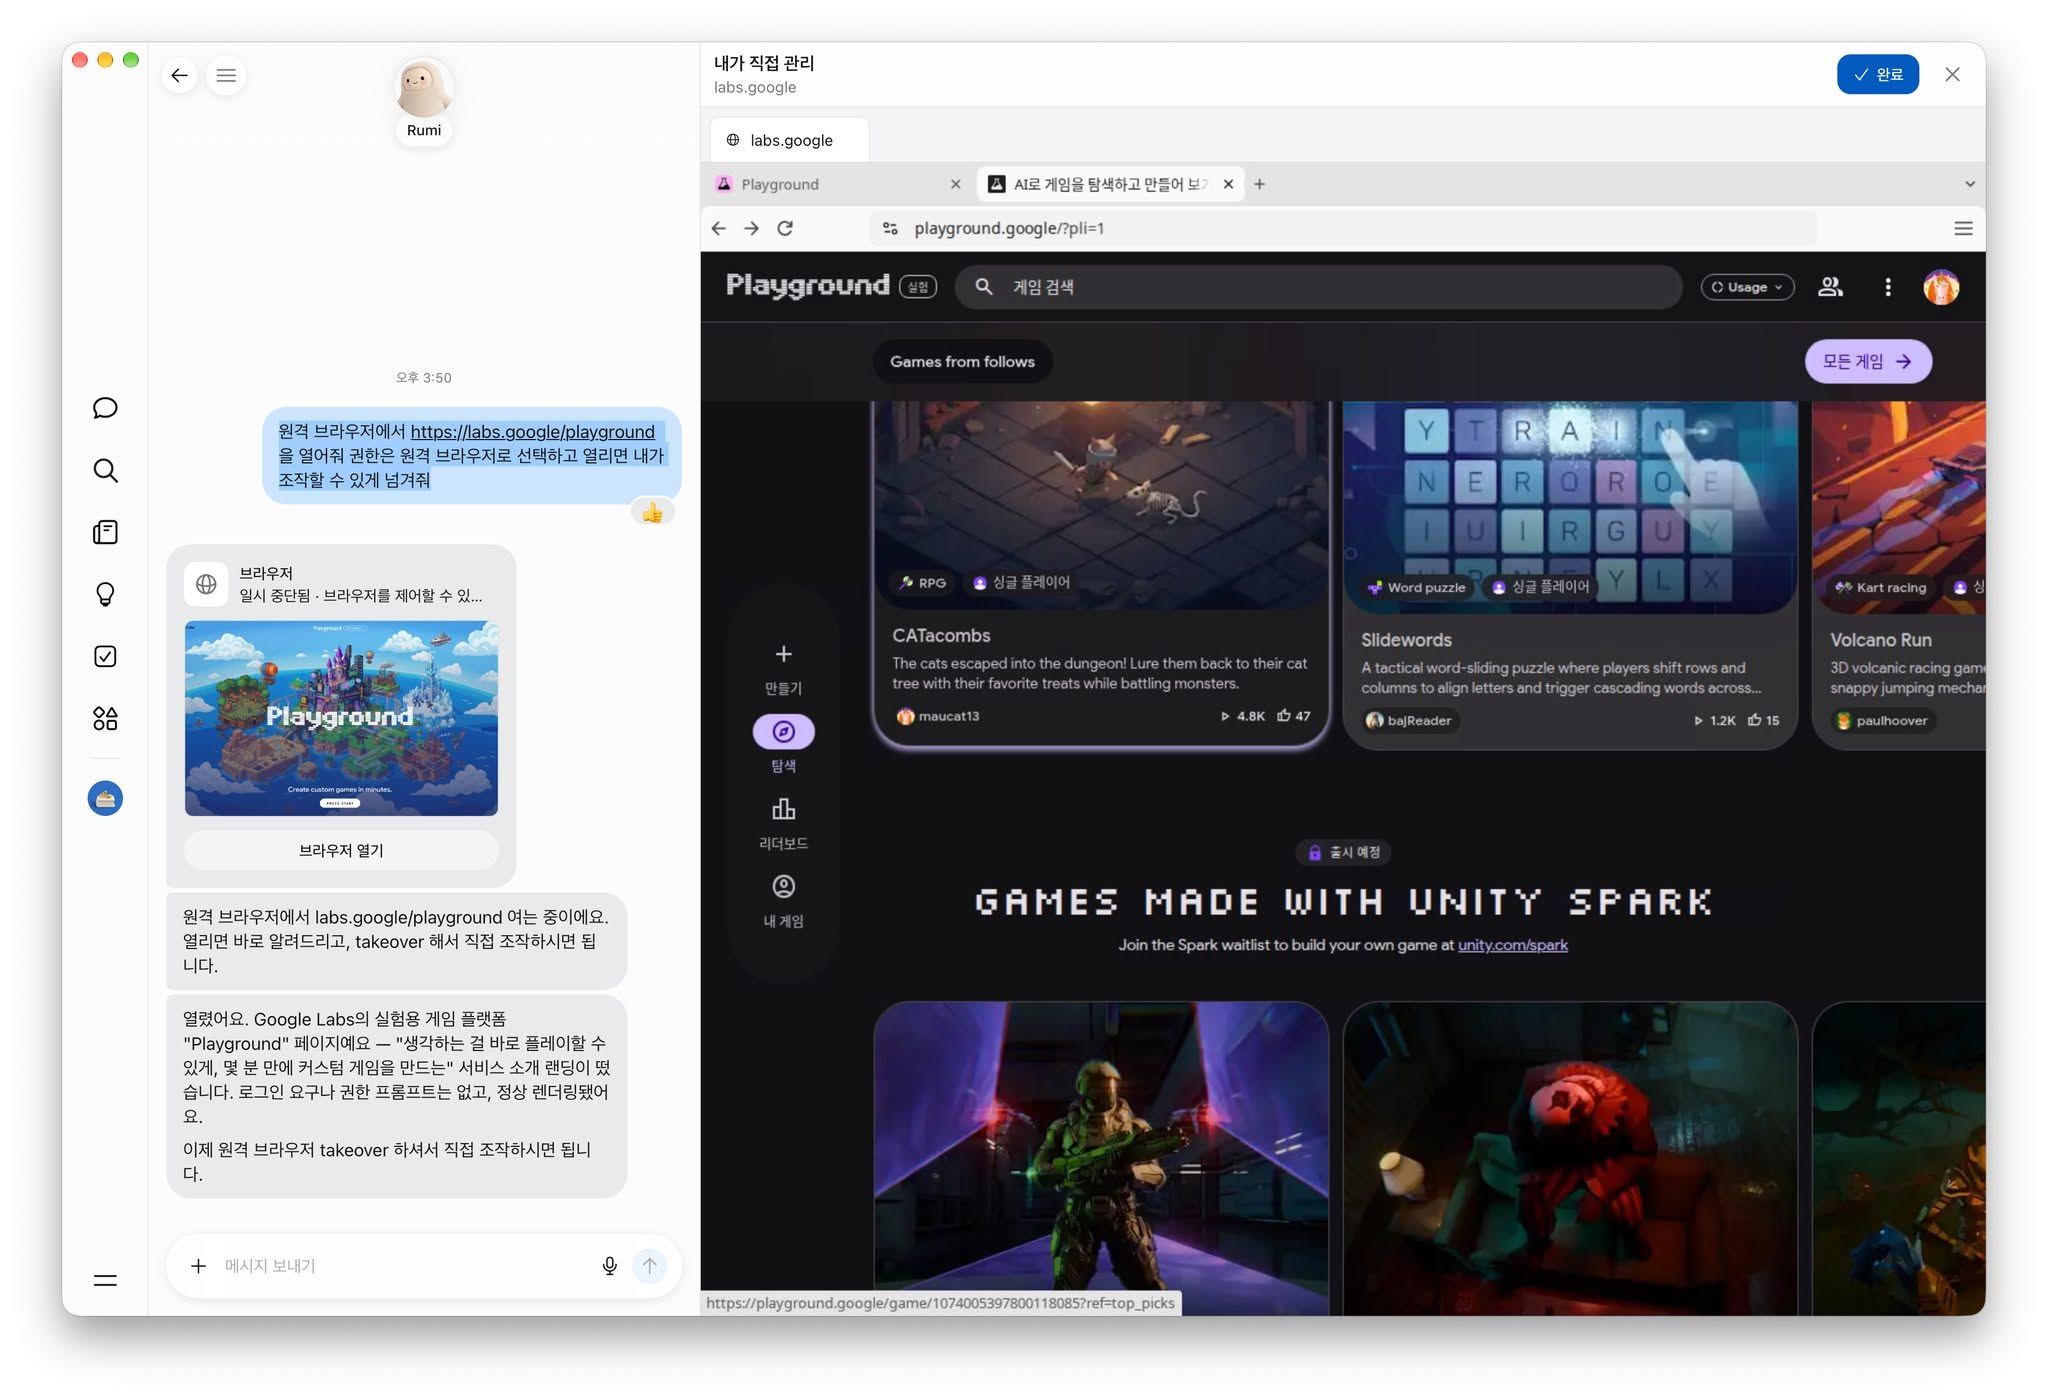Expand the tab list chevron
Image resolution: width=2048 pixels, height=1398 pixels.
[1969, 184]
